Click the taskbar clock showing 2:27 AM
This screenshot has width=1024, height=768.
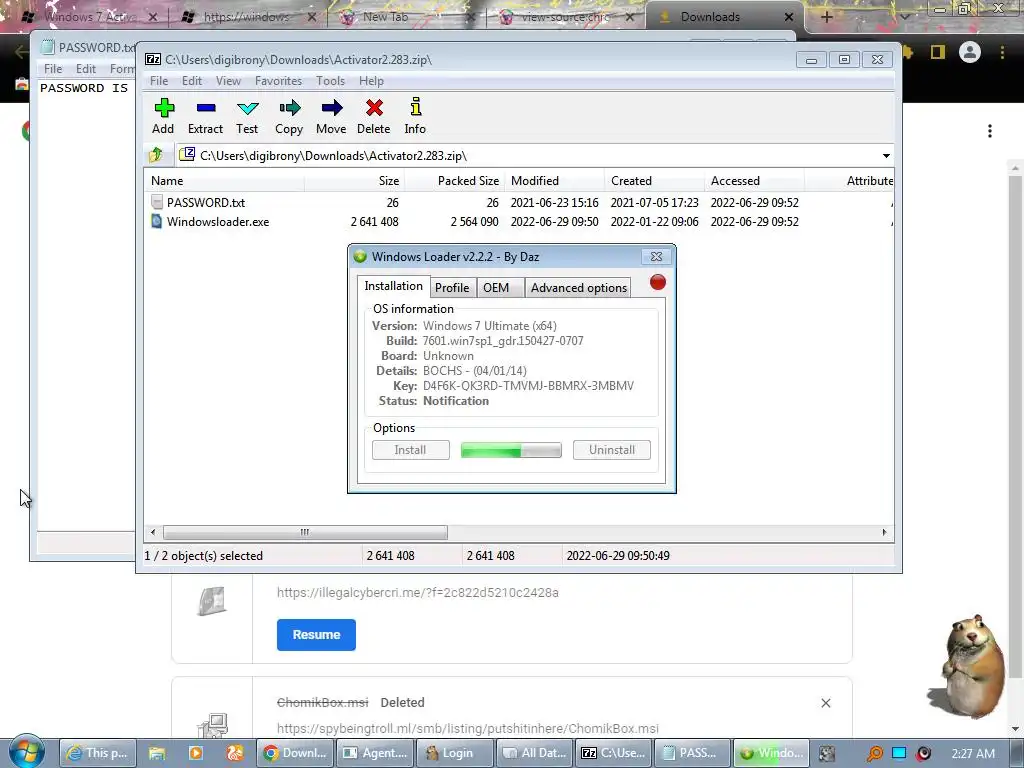pos(973,754)
